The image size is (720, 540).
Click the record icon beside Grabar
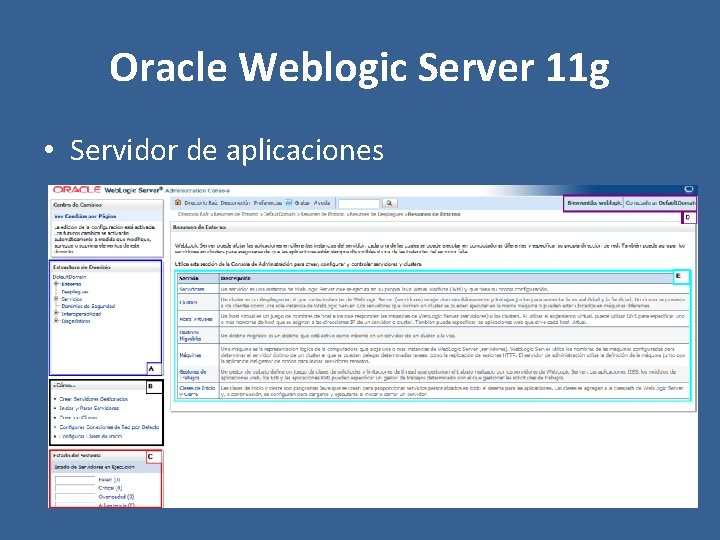[x=288, y=202]
